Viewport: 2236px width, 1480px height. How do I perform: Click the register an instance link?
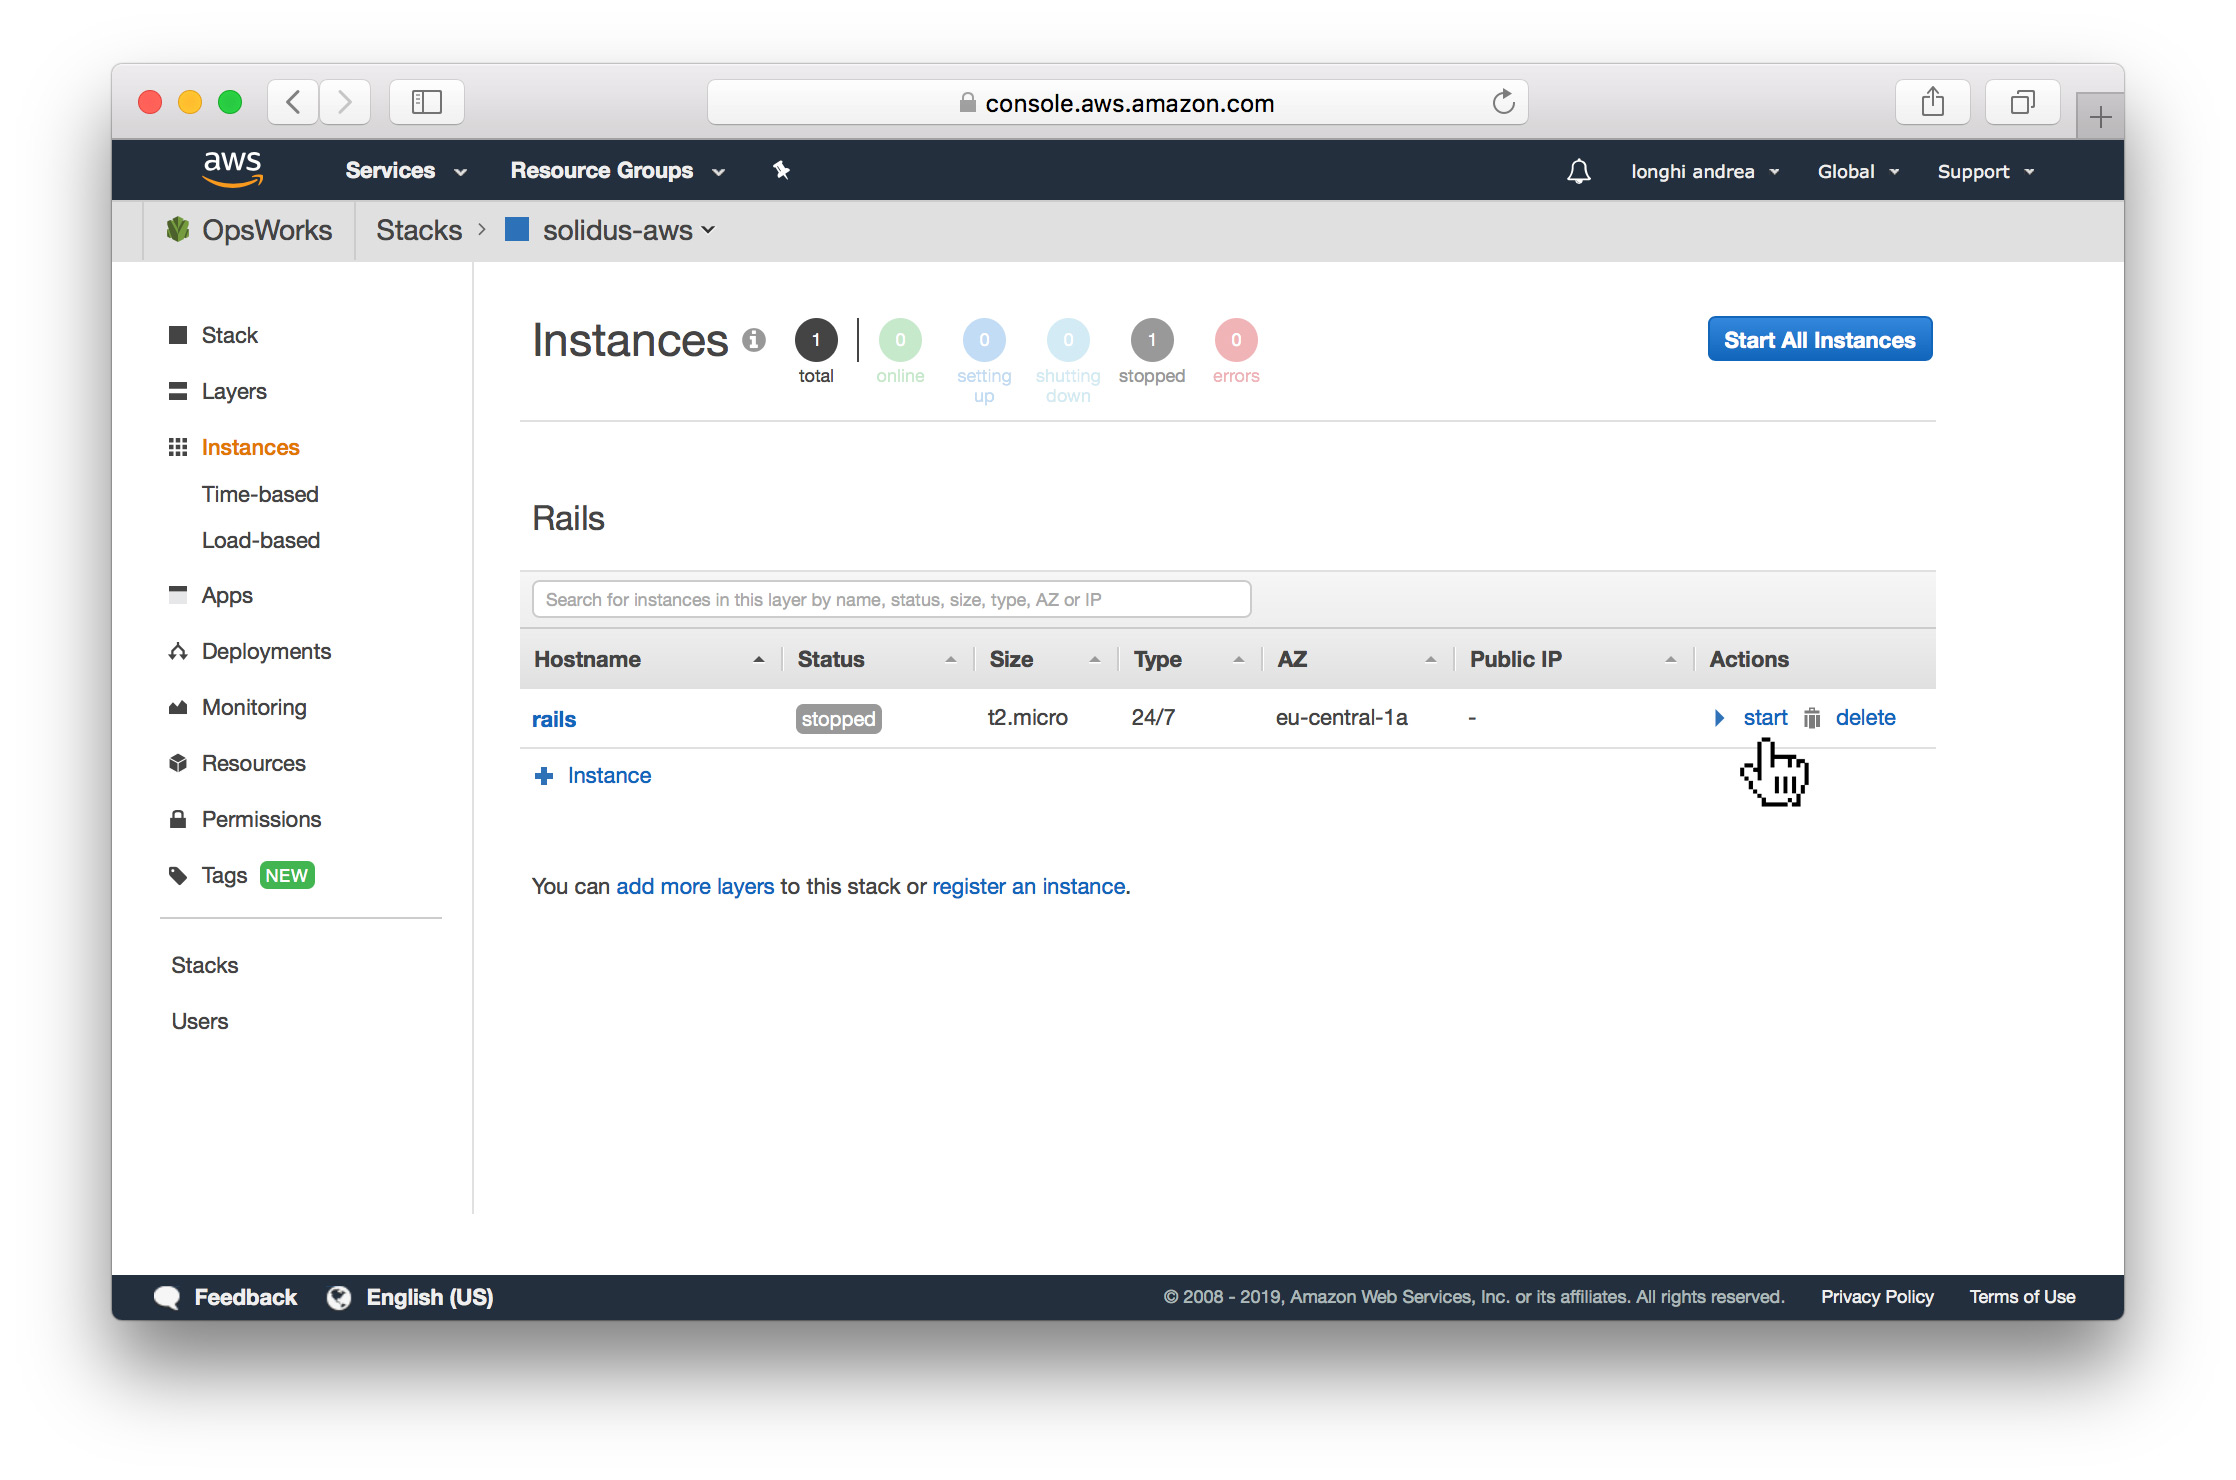(x=1027, y=886)
